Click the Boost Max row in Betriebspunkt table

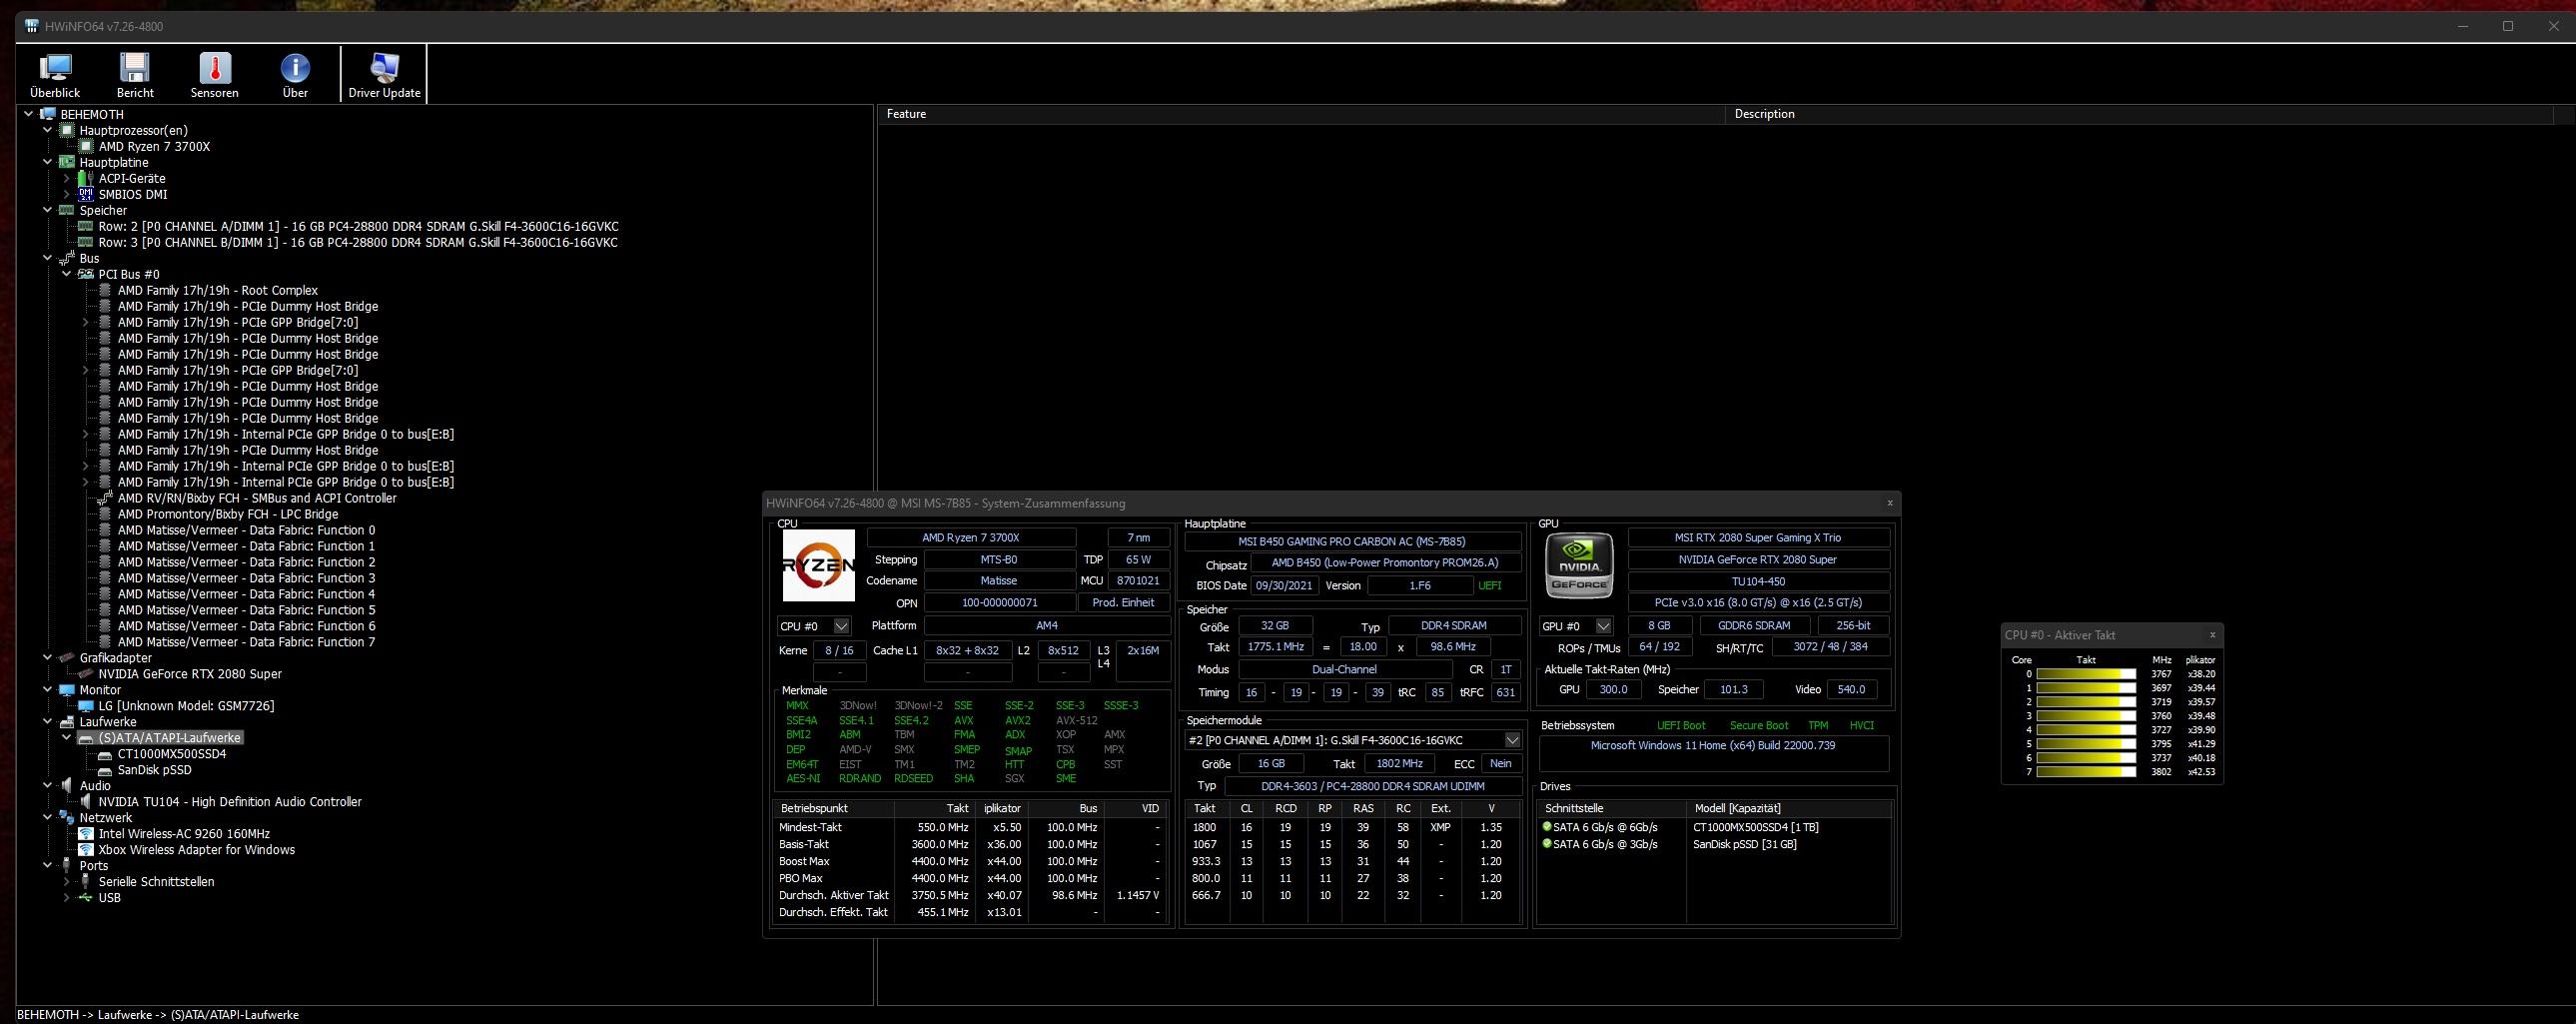point(969,862)
